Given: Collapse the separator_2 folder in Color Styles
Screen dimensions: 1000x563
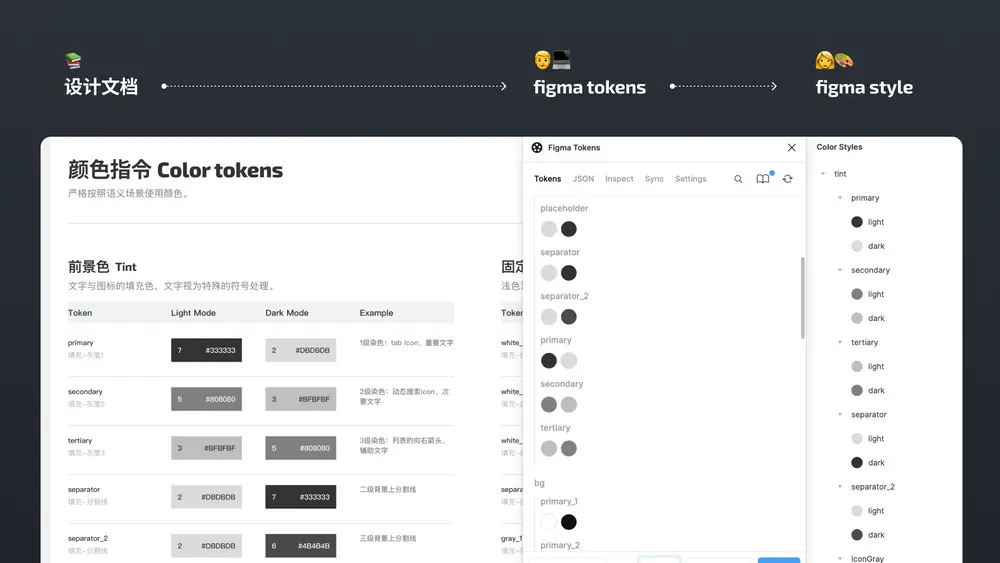Looking at the screenshot, I should [x=840, y=487].
